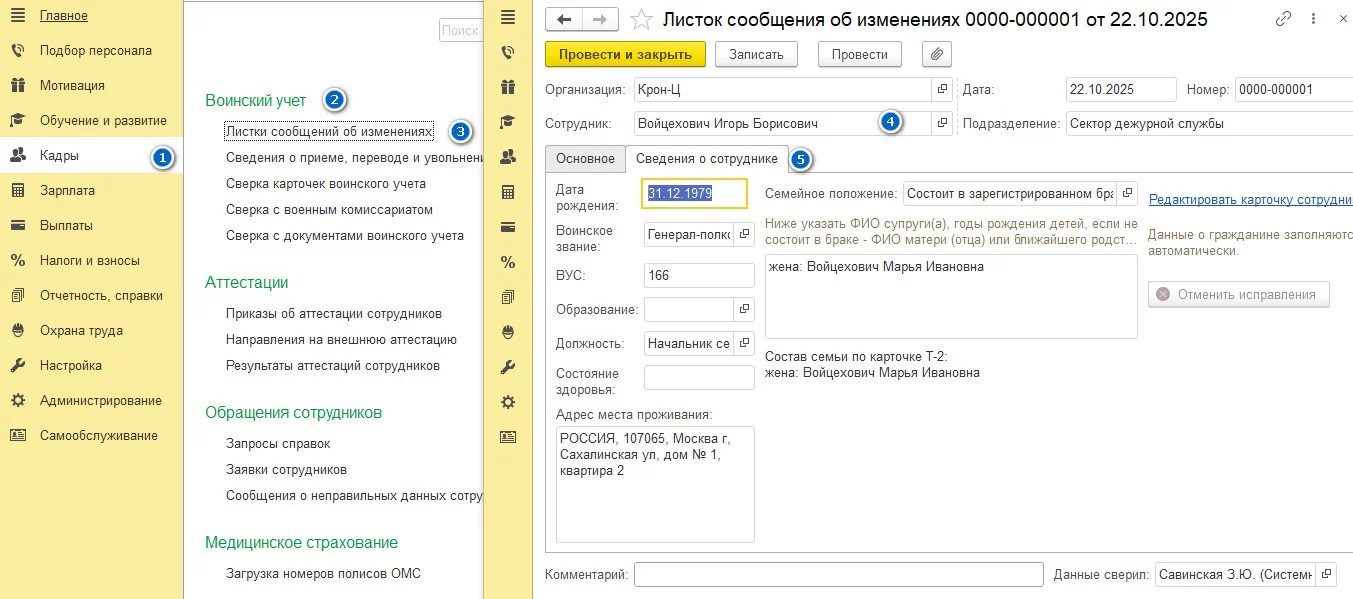Click the Администрирование gear icon

[x=17, y=401]
